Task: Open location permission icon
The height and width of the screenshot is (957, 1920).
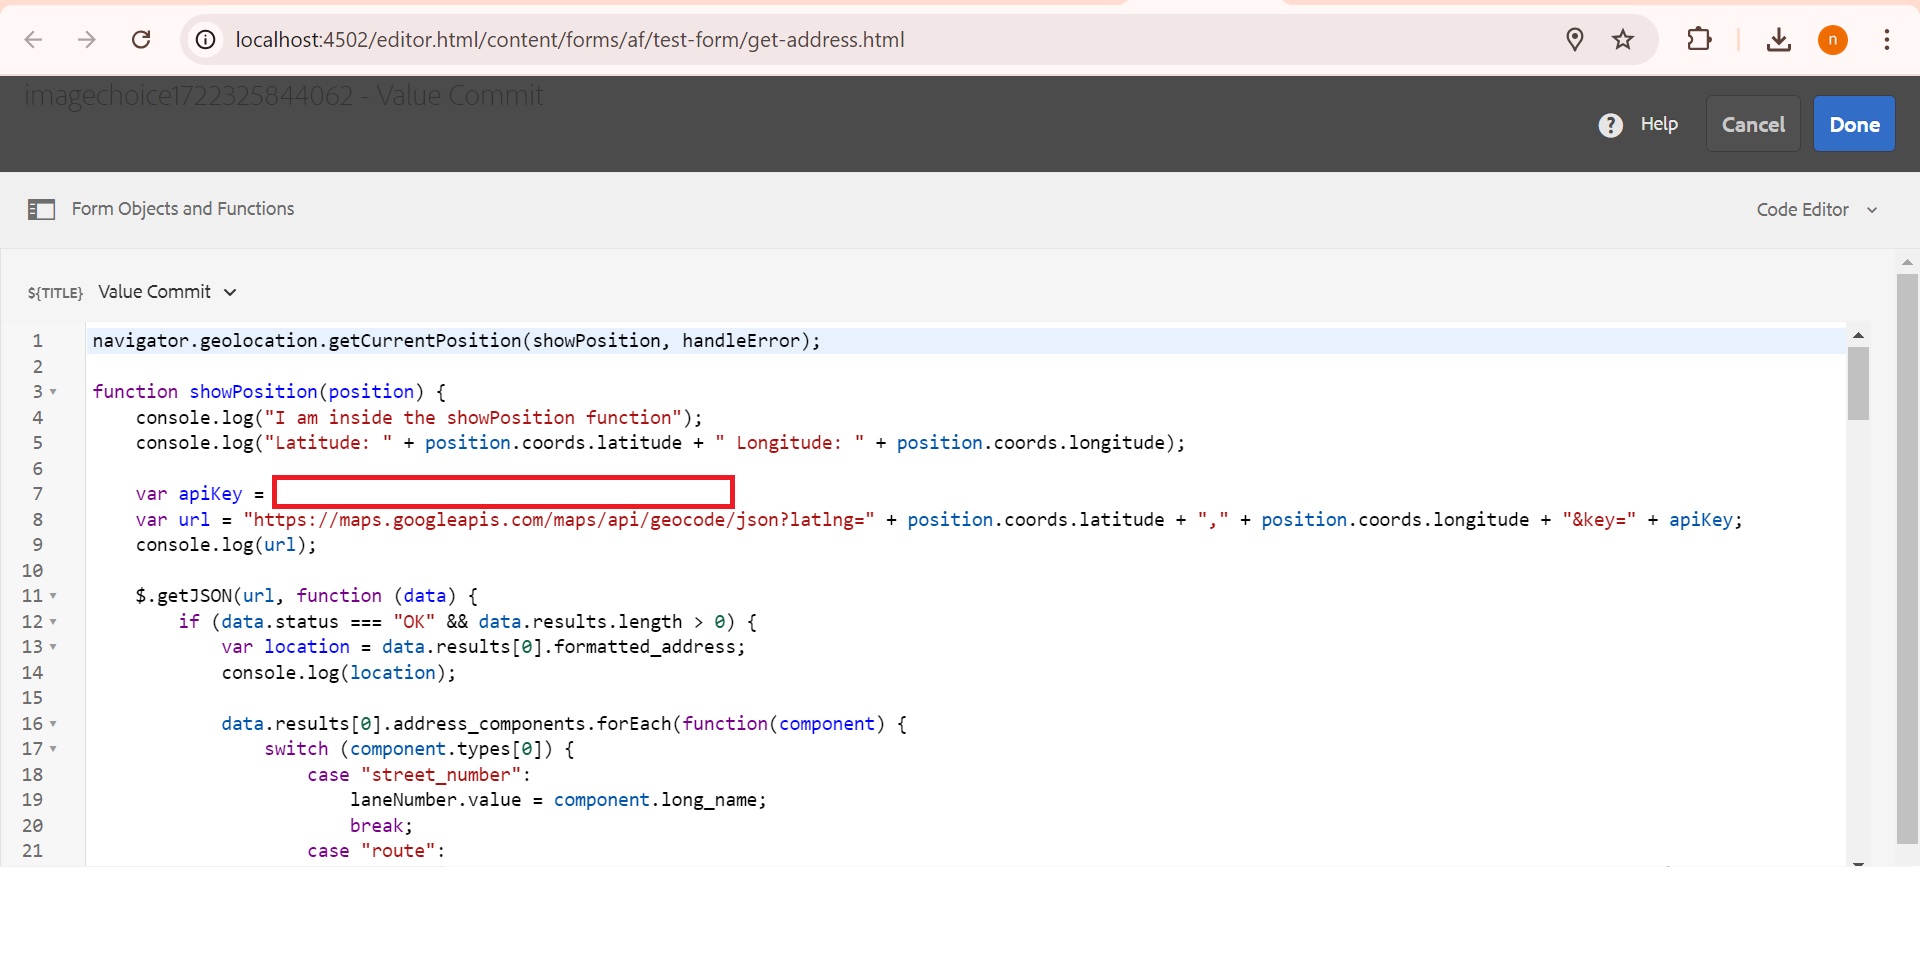Action: coord(1575,39)
